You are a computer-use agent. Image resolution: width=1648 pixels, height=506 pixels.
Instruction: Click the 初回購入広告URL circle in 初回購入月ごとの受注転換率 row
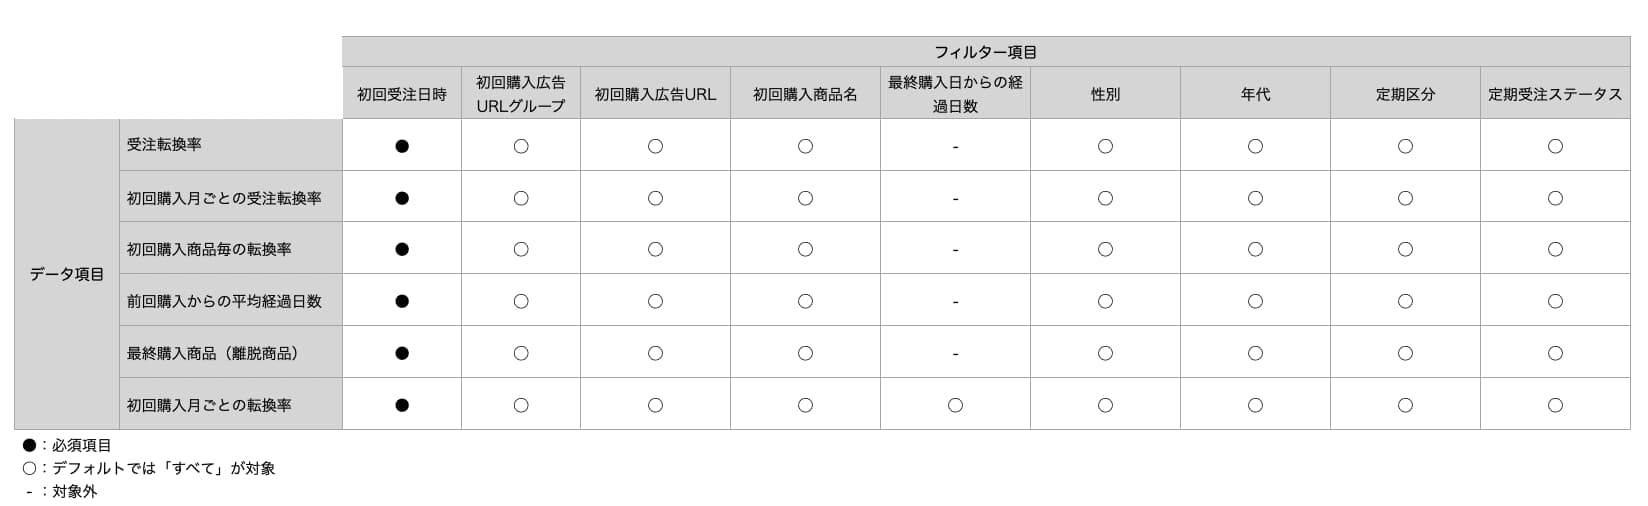click(655, 198)
